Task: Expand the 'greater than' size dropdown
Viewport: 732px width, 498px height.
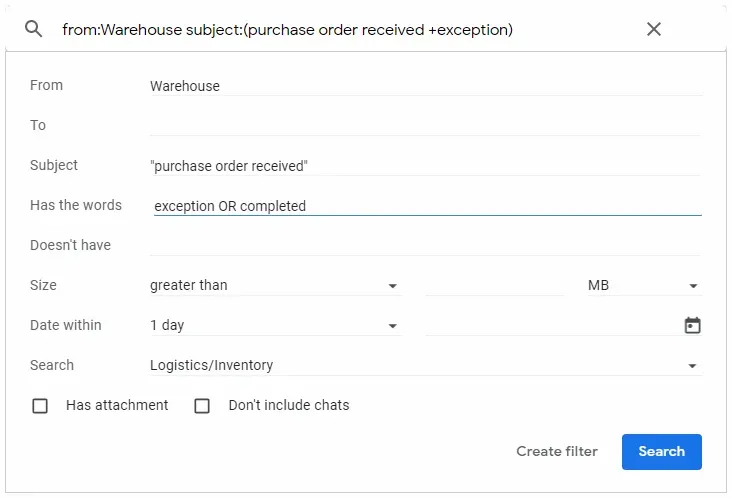Action: point(275,285)
